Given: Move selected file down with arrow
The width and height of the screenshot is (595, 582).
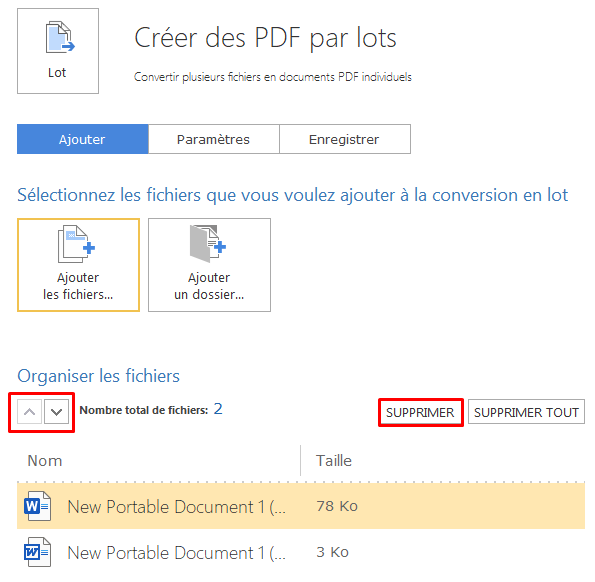Looking at the screenshot, I should point(57,412).
